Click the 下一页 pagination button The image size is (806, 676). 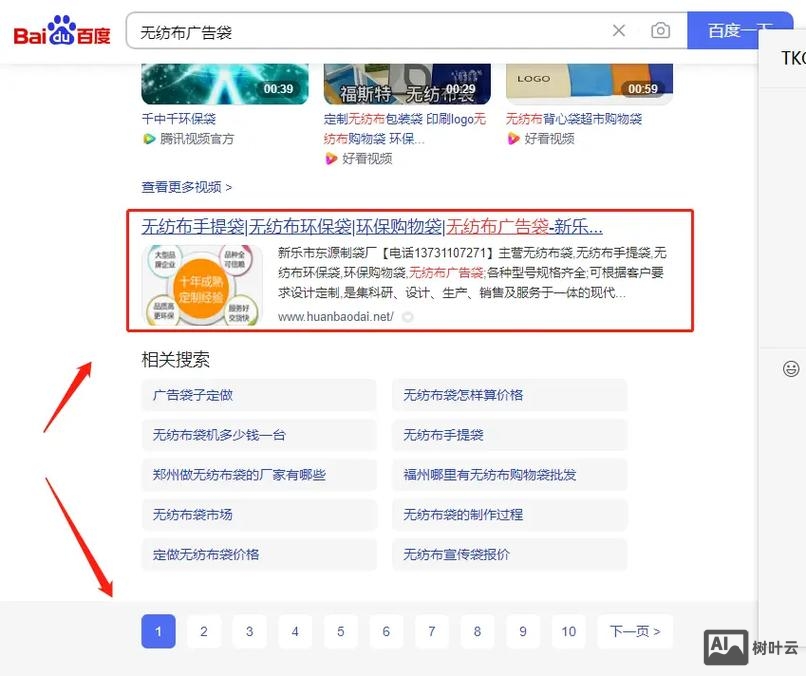tap(634, 632)
